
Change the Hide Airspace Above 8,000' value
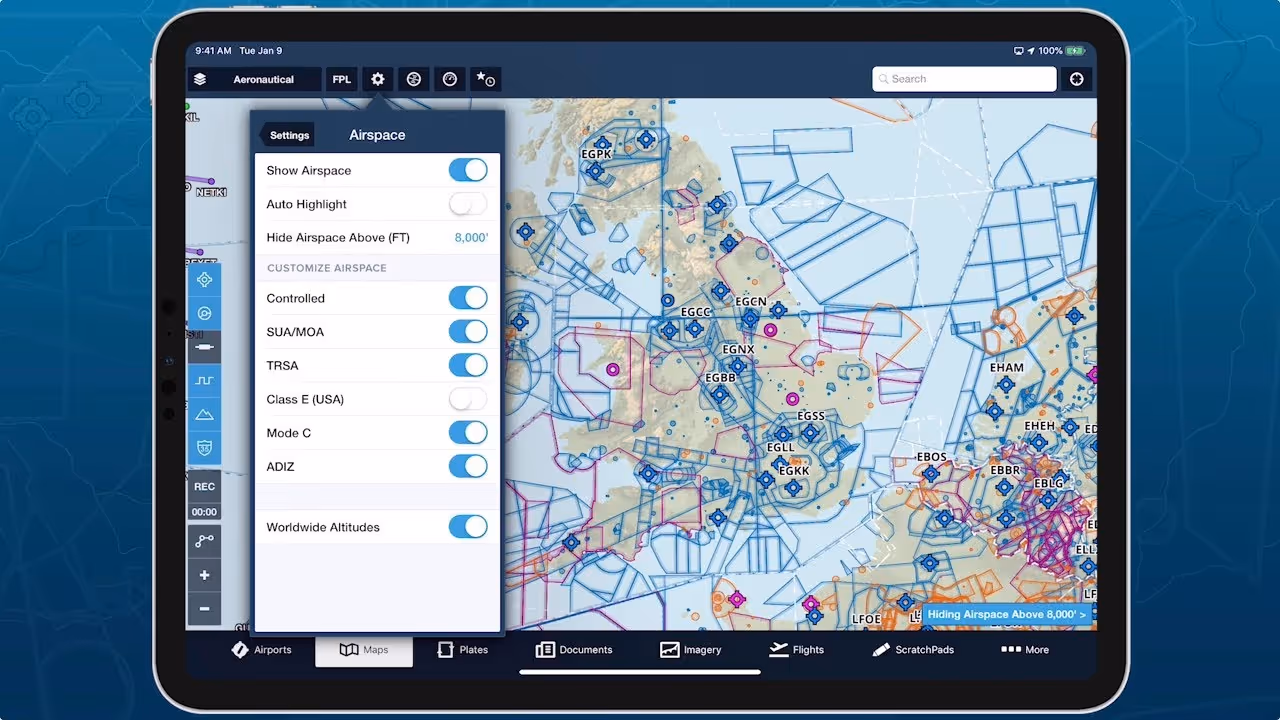[x=471, y=238]
